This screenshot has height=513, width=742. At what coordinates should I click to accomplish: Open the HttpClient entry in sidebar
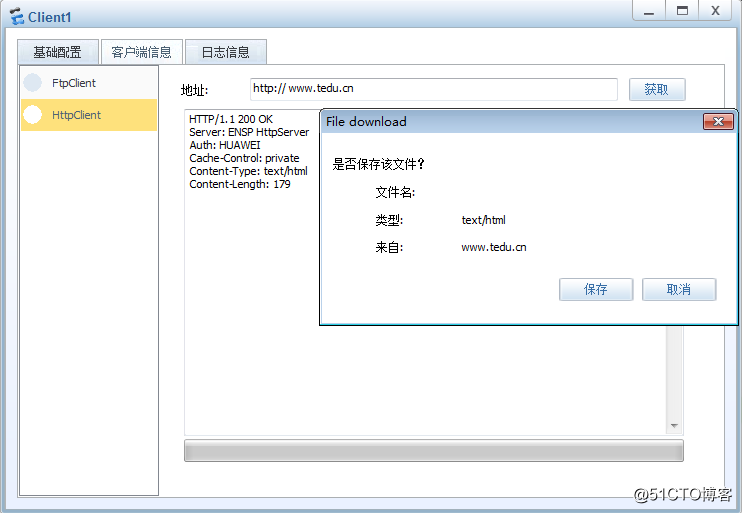coord(89,115)
